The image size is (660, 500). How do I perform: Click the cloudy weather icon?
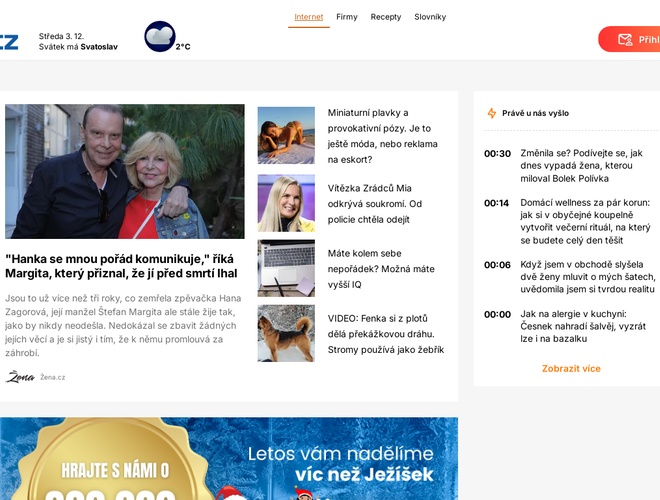tap(160, 36)
